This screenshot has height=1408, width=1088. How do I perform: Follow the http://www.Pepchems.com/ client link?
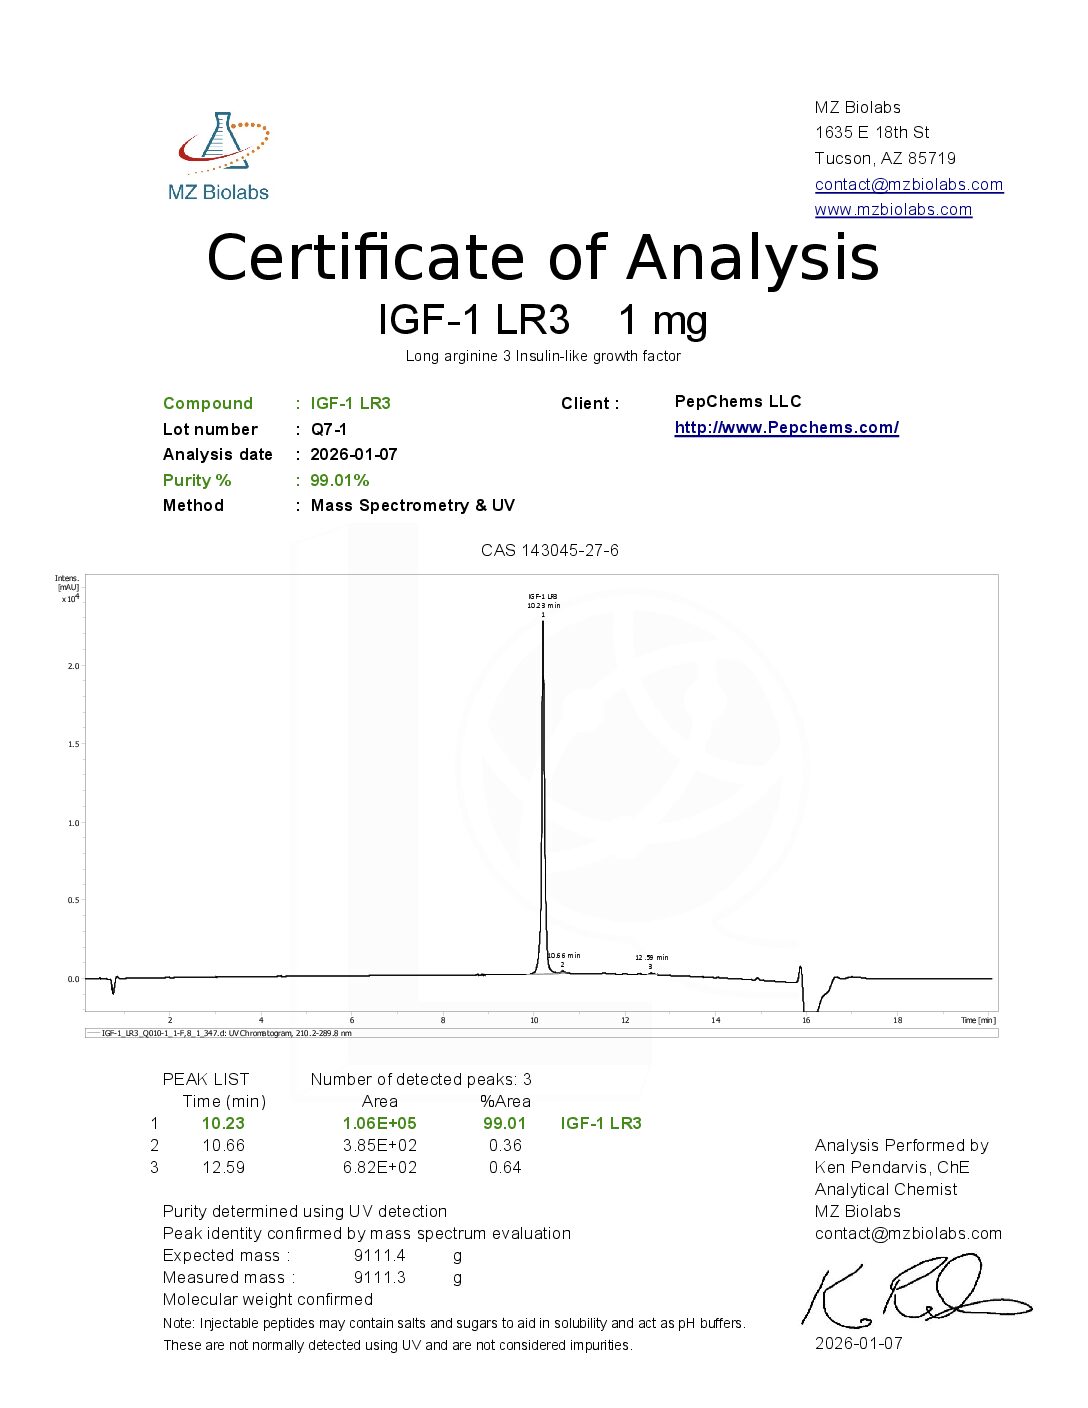[786, 428]
